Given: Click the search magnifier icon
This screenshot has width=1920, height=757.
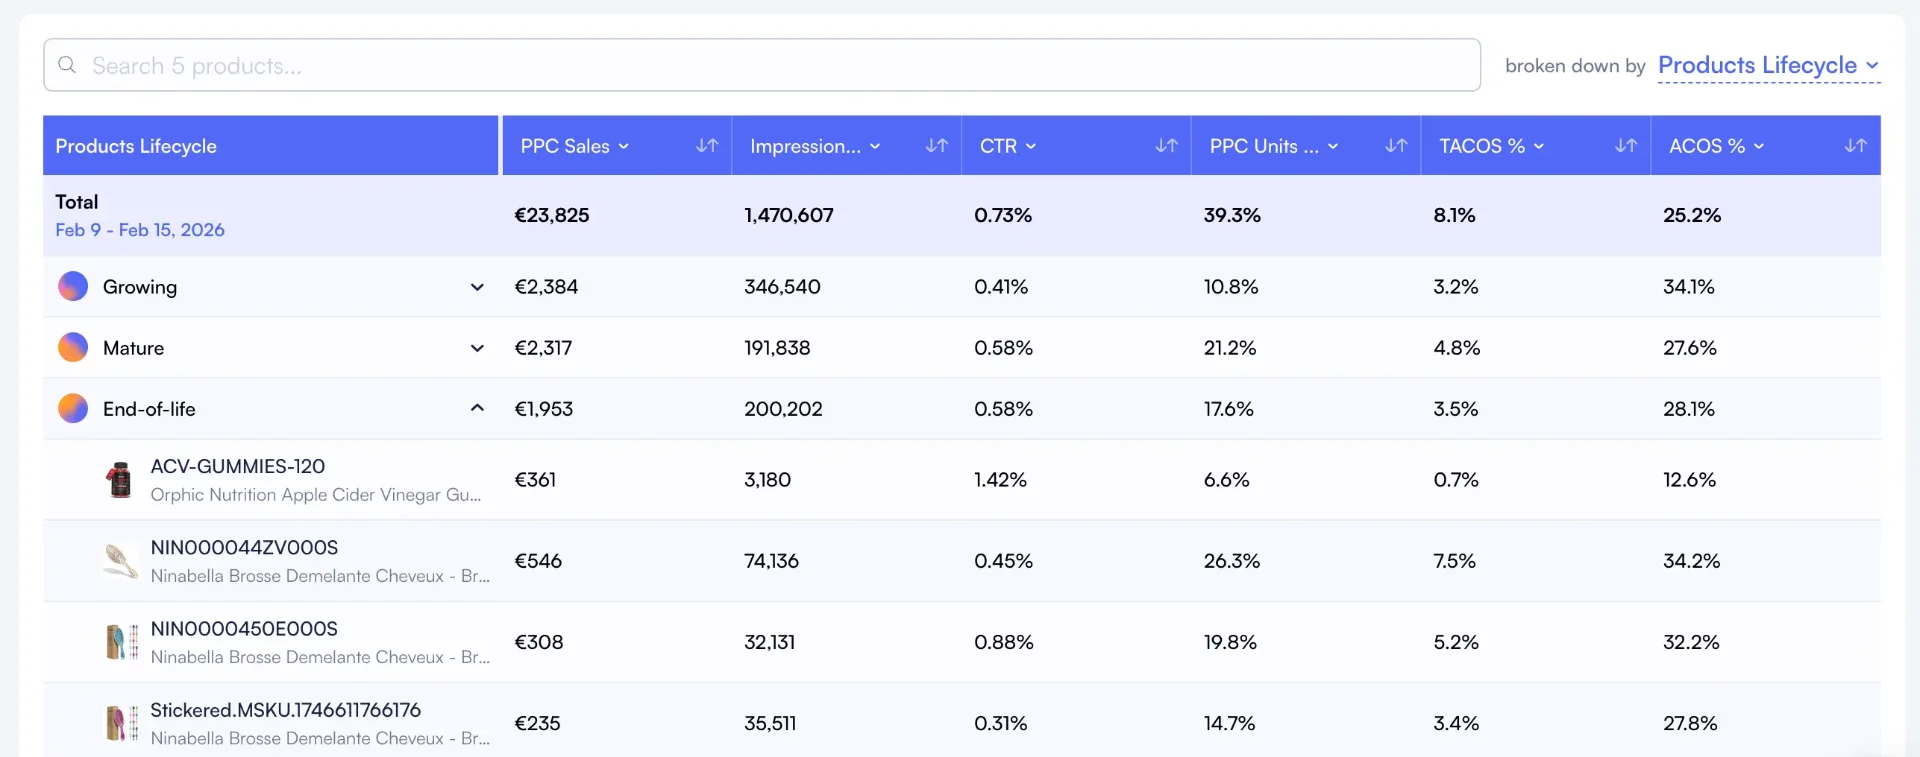Looking at the screenshot, I should point(67,65).
